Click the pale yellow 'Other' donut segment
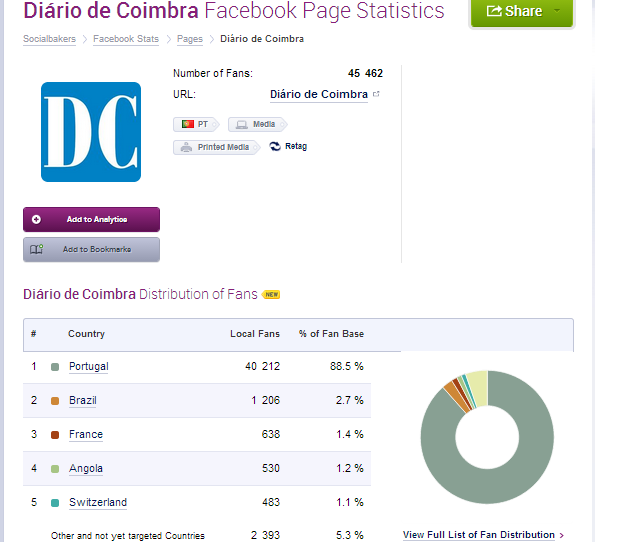The height and width of the screenshot is (542, 640). [479, 388]
